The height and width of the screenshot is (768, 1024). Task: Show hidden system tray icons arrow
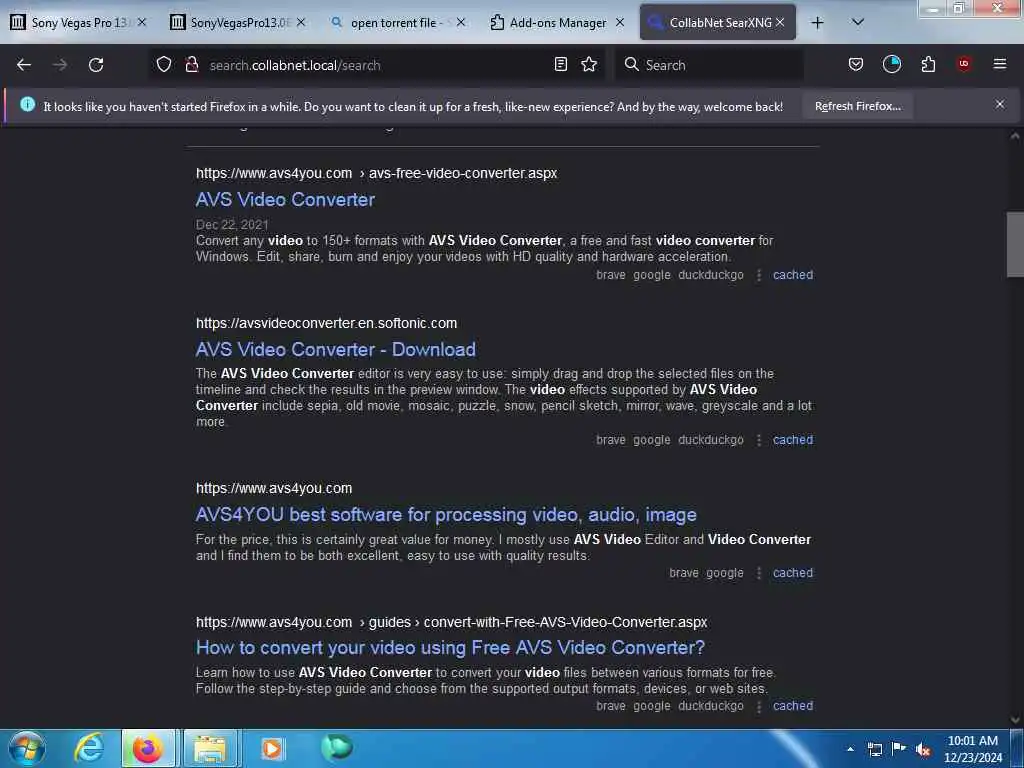tap(850, 749)
